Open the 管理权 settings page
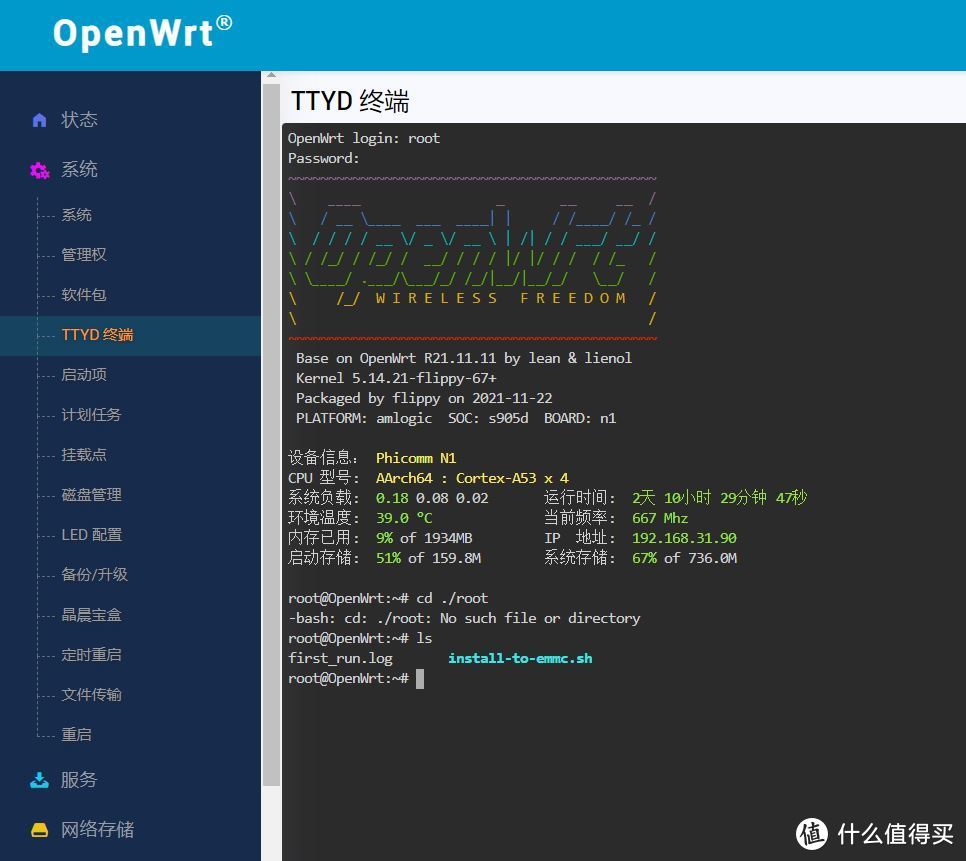Screen dimensions: 966x861 pyautogui.click(x=84, y=255)
